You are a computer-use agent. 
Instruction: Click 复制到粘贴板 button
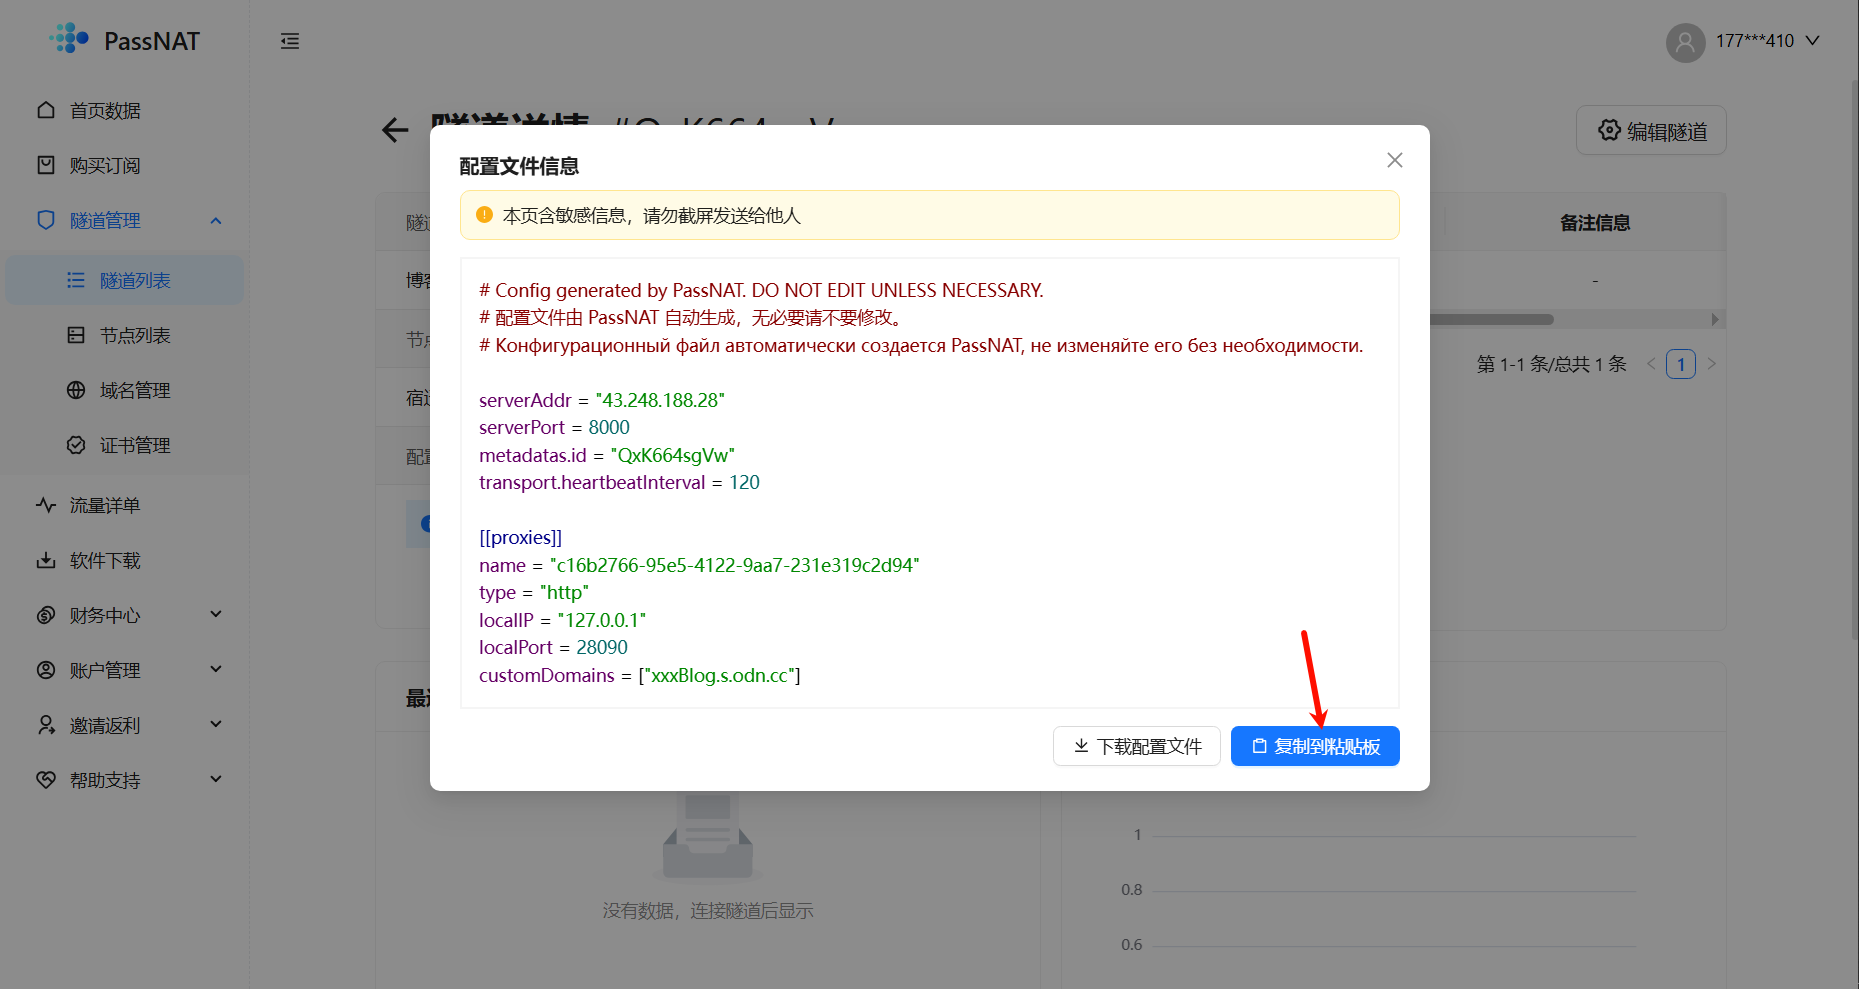pyautogui.click(x=1315, y=746)
